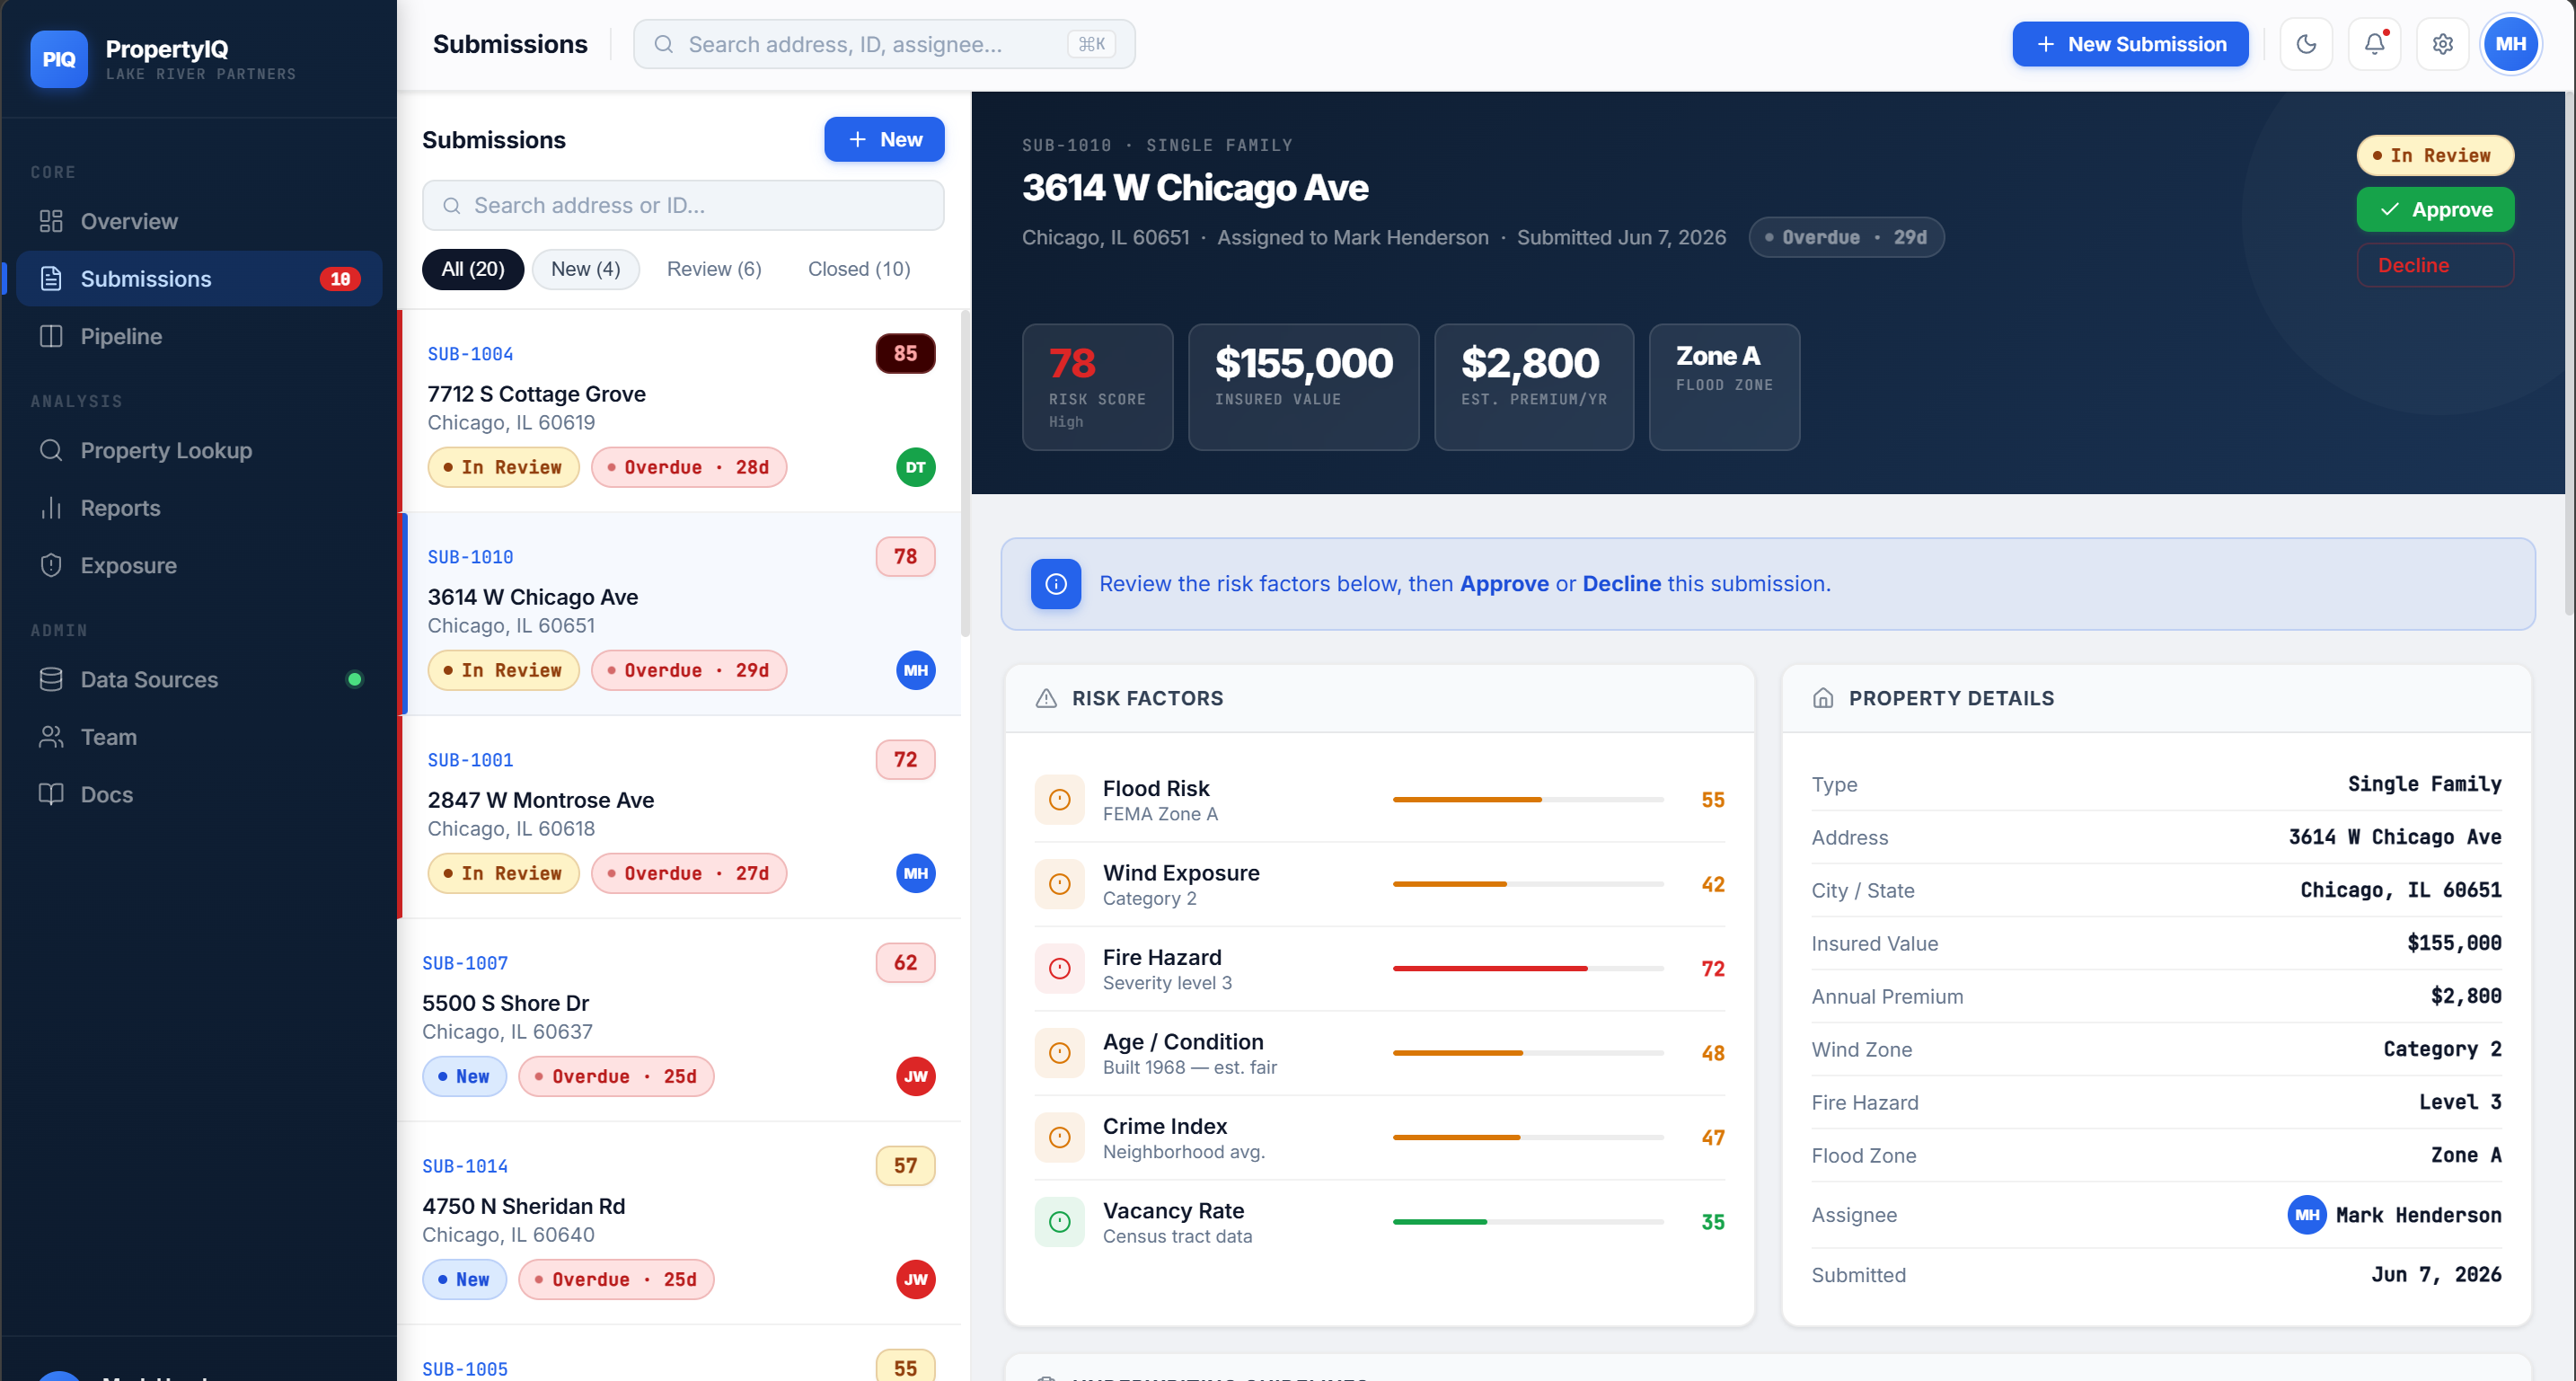Viewport: 2576px width, 1381px height.
Task: Click the DT assignee avatar on SUB-1004
Action: click(x=915, y=467)
